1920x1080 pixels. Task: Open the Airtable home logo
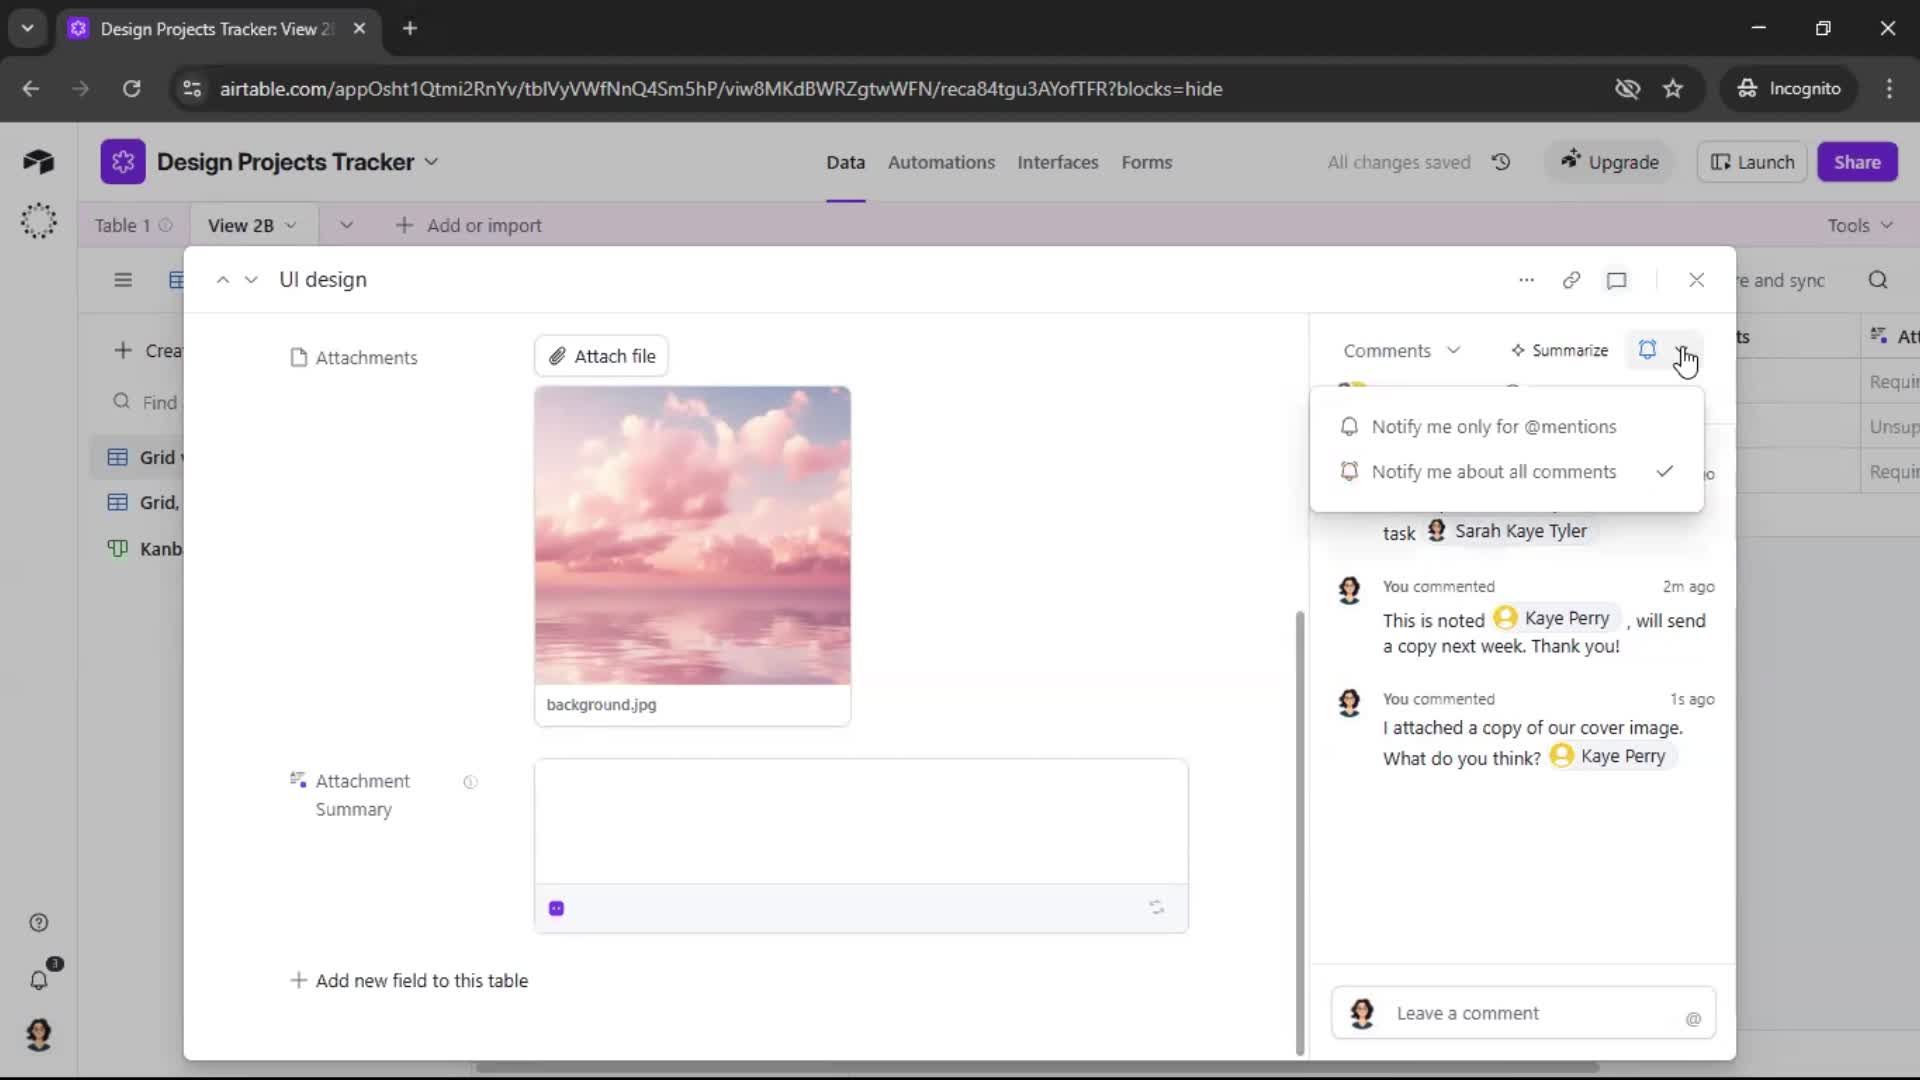pos(38,162)
